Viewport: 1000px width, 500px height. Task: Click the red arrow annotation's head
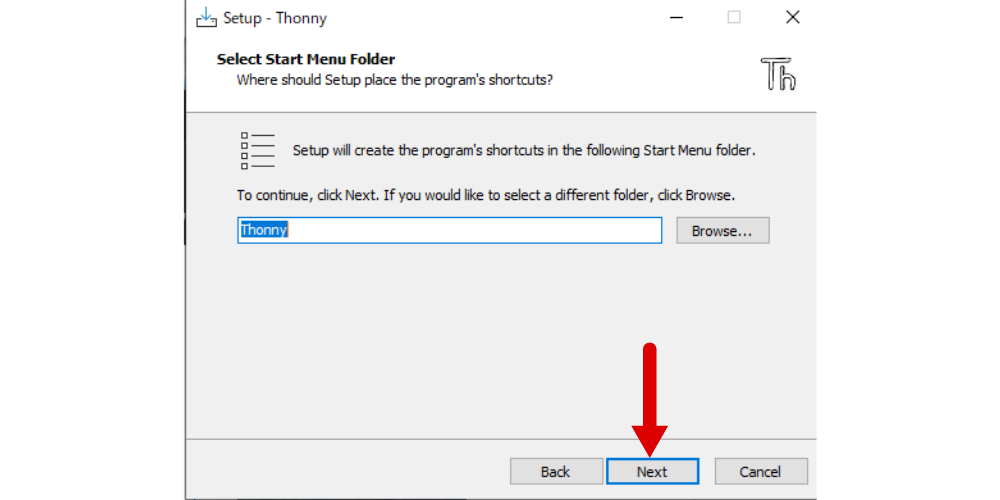click(650, 441)
